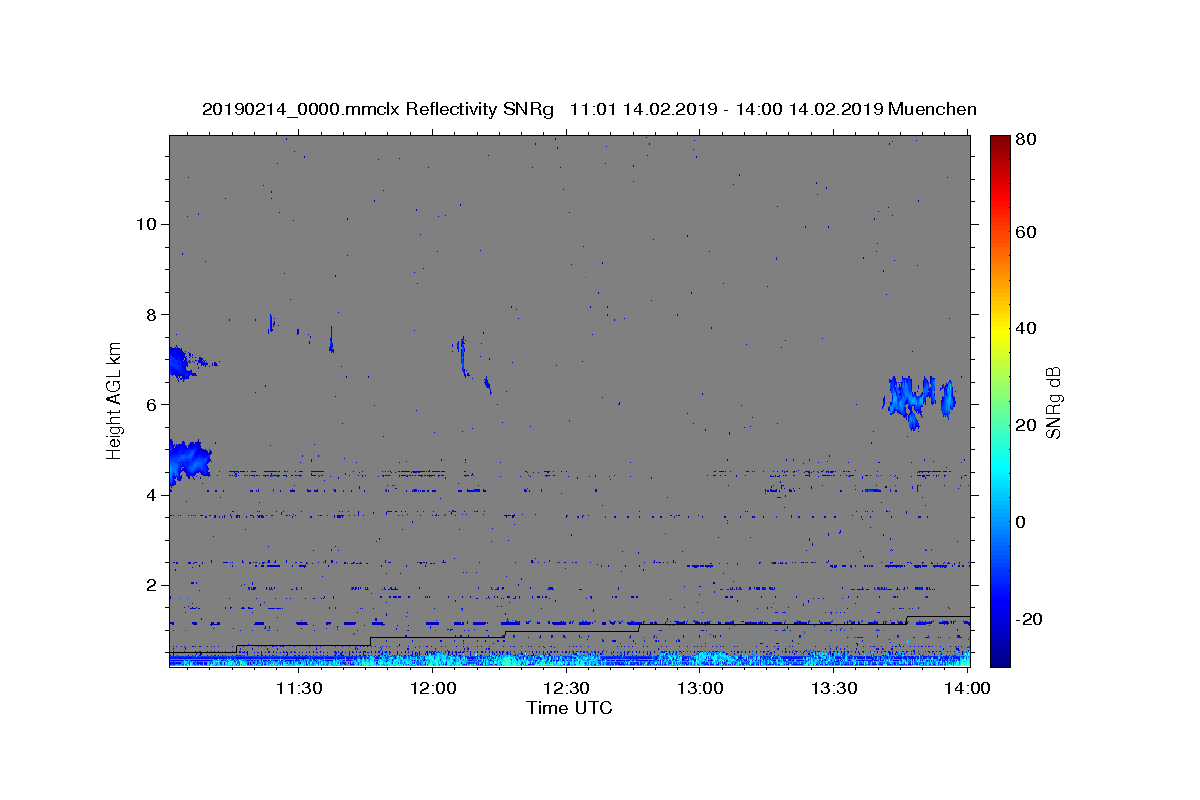Image resolution: width=1200 pixels, height=800 pixels.
Task: Click the 13:30 time tick label
Action: pos(834,688)
